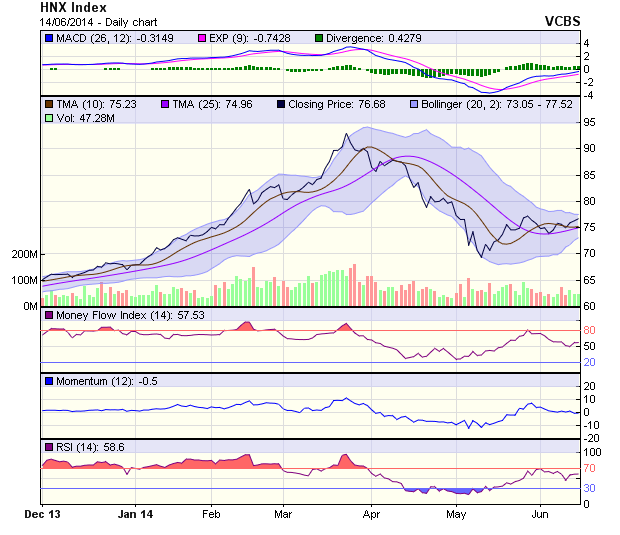Click the 200M volume axis label
This screenshot has height=535, width=620.
tap(24, 255)
